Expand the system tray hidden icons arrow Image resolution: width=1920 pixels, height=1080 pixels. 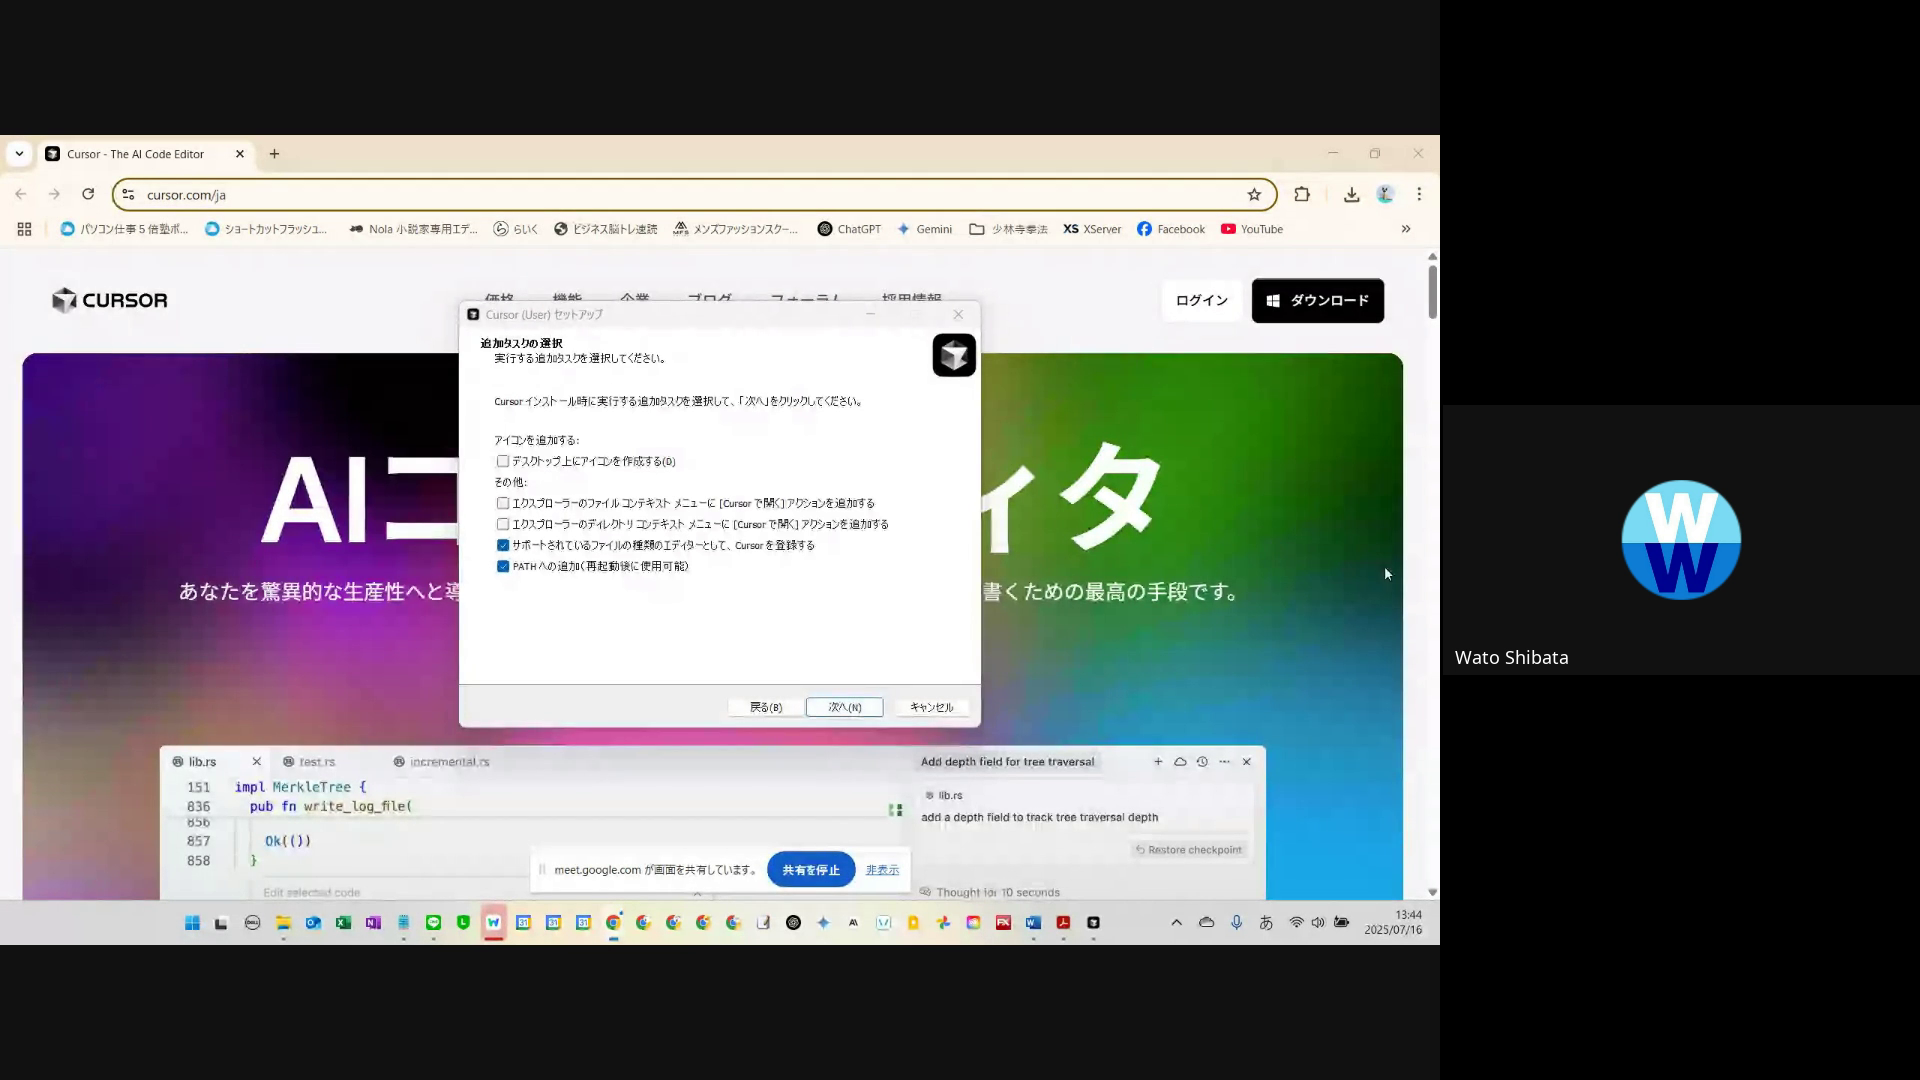point(1176,923)
